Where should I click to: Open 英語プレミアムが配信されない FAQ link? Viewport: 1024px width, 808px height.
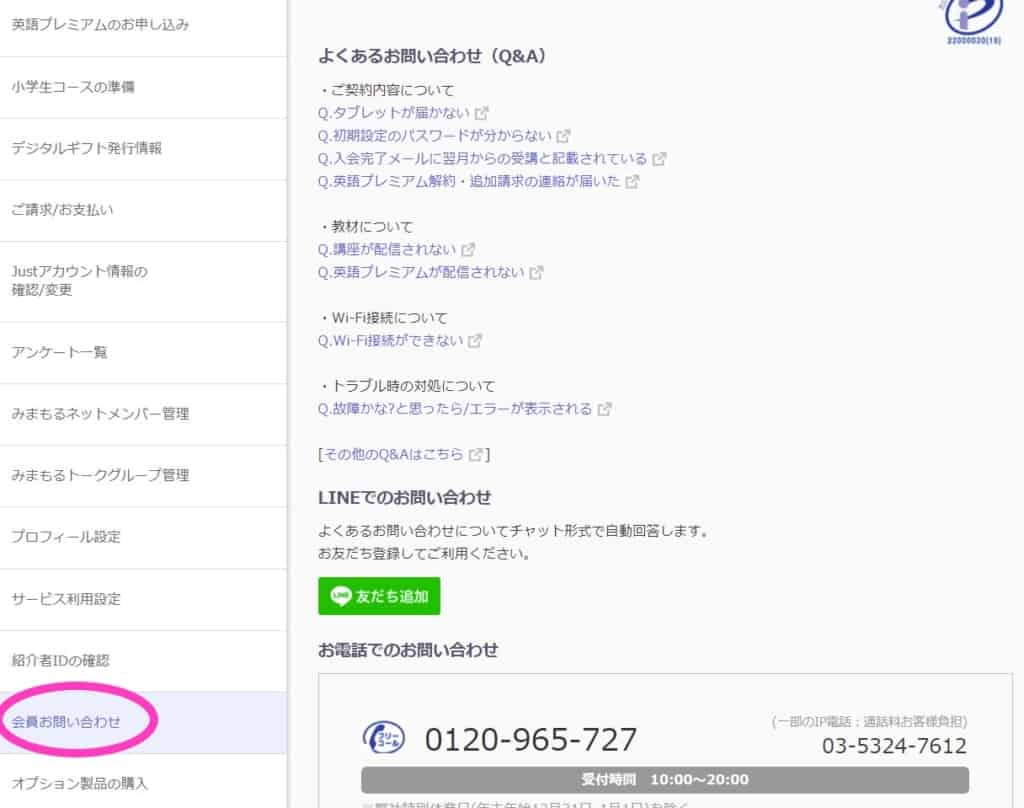coord(421,272)
